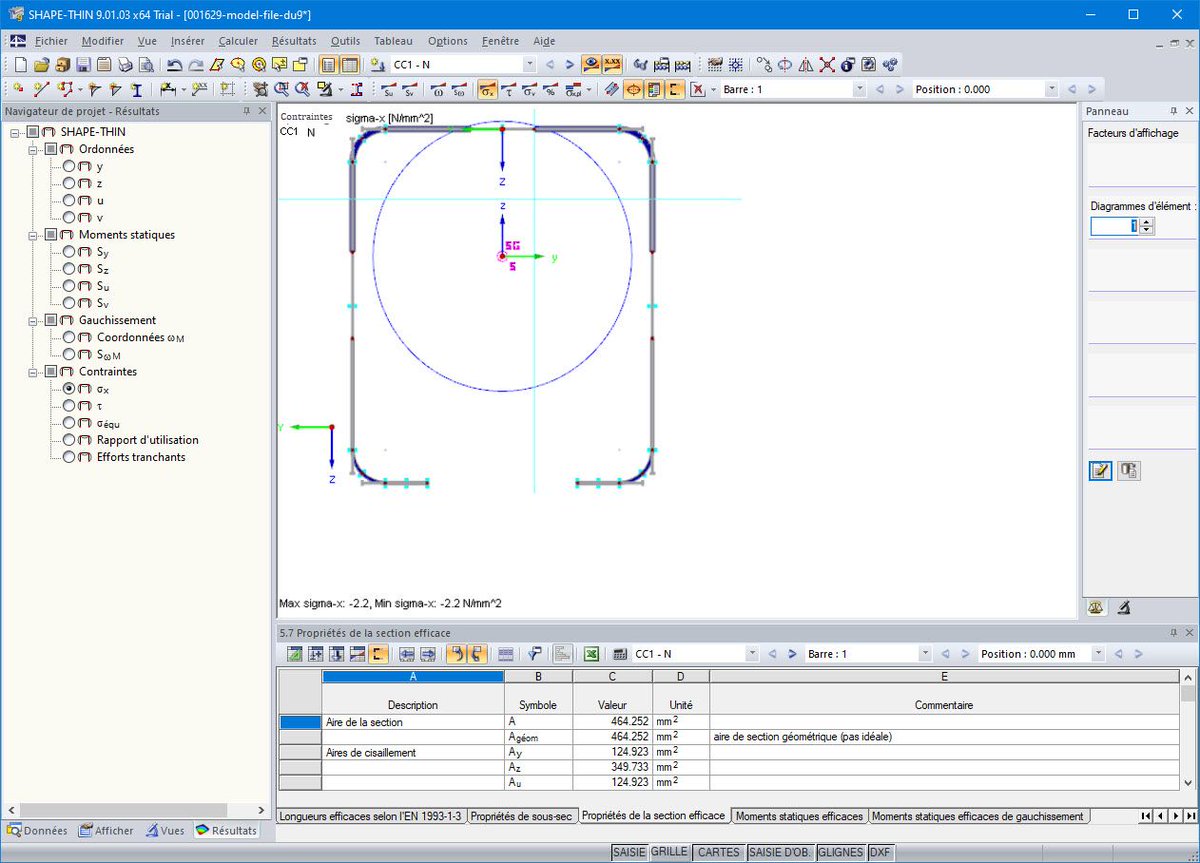Image resolution: width=1200 pixels, height=863 pixels.
Task: Select Rapport d'utilisation radio button
Action: coord(69,440)
